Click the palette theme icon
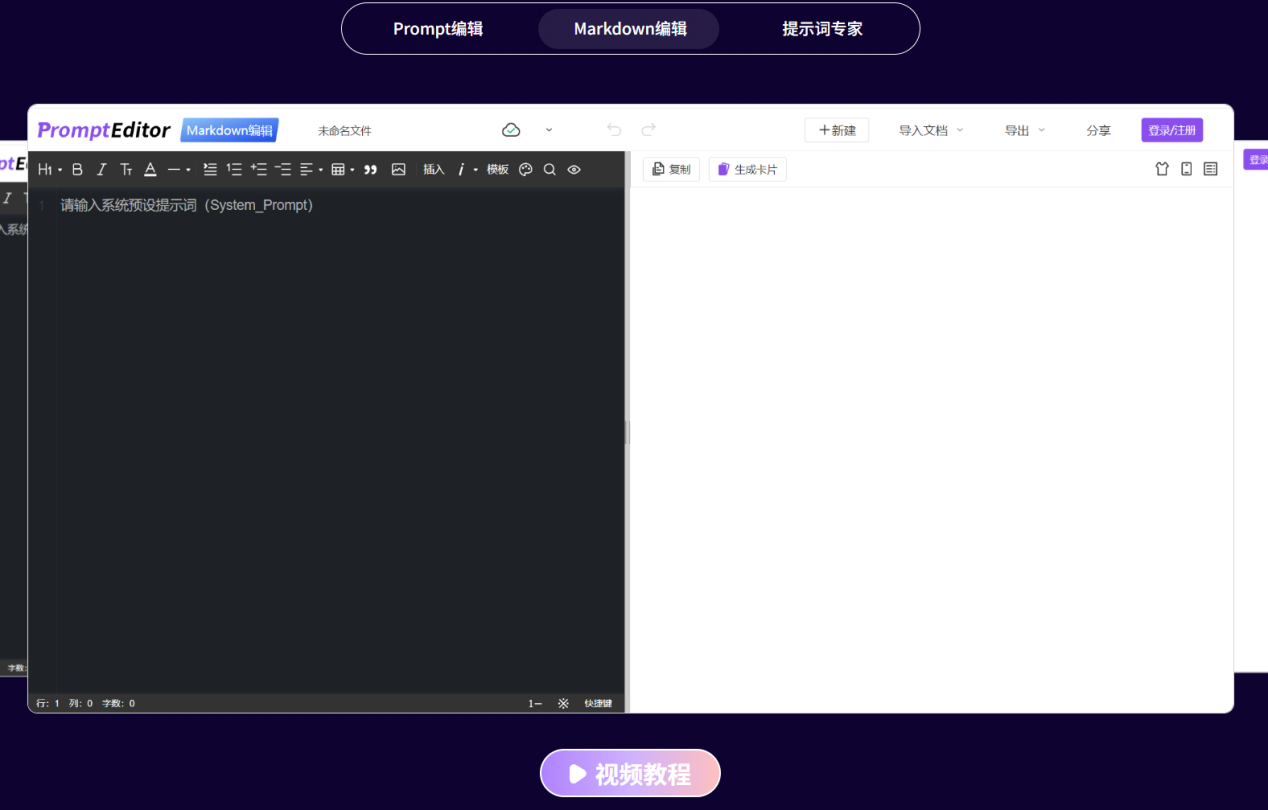The image size is (1268, 810). (x=526, y=170)
